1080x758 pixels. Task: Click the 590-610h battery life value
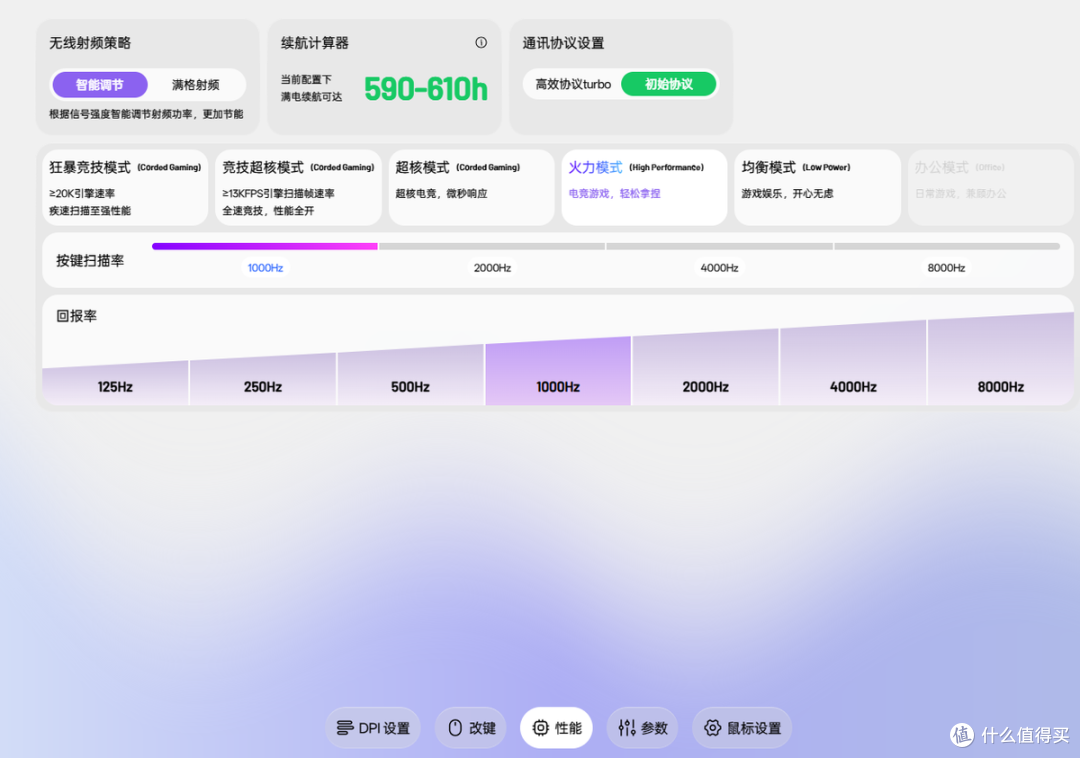(426, 89)
